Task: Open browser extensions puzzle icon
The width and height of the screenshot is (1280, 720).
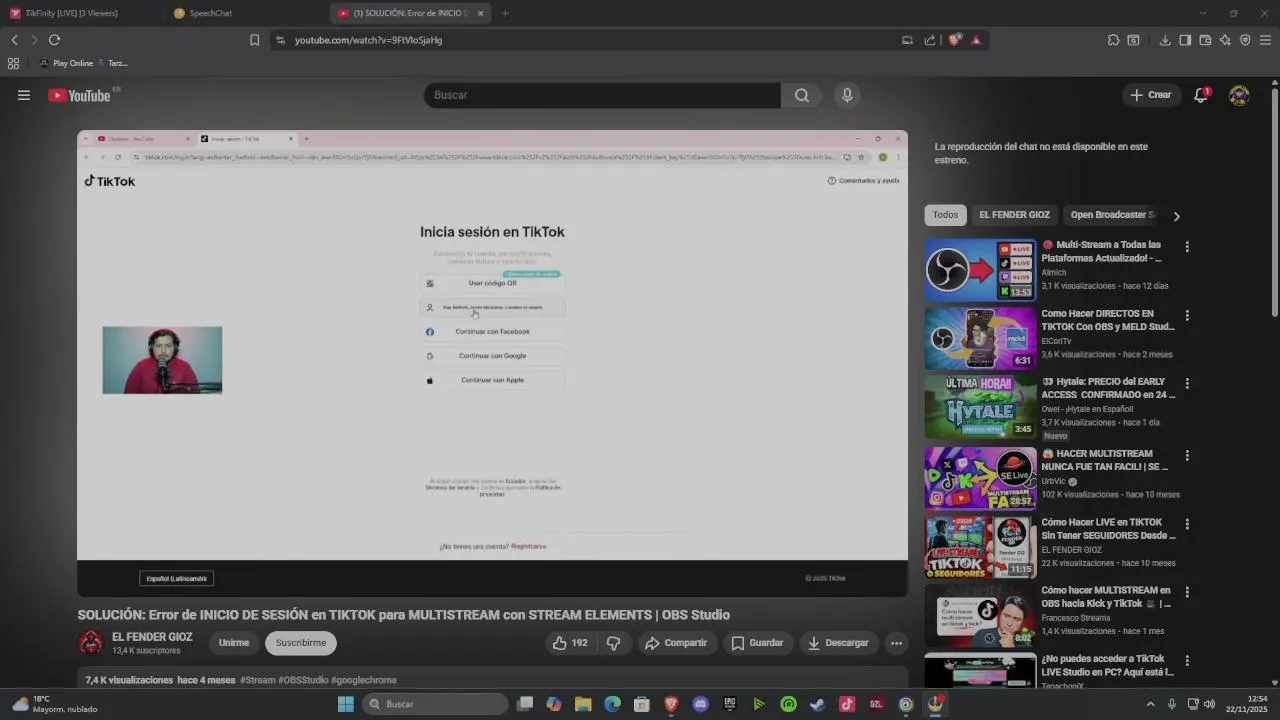Action: pos(1113,40)
